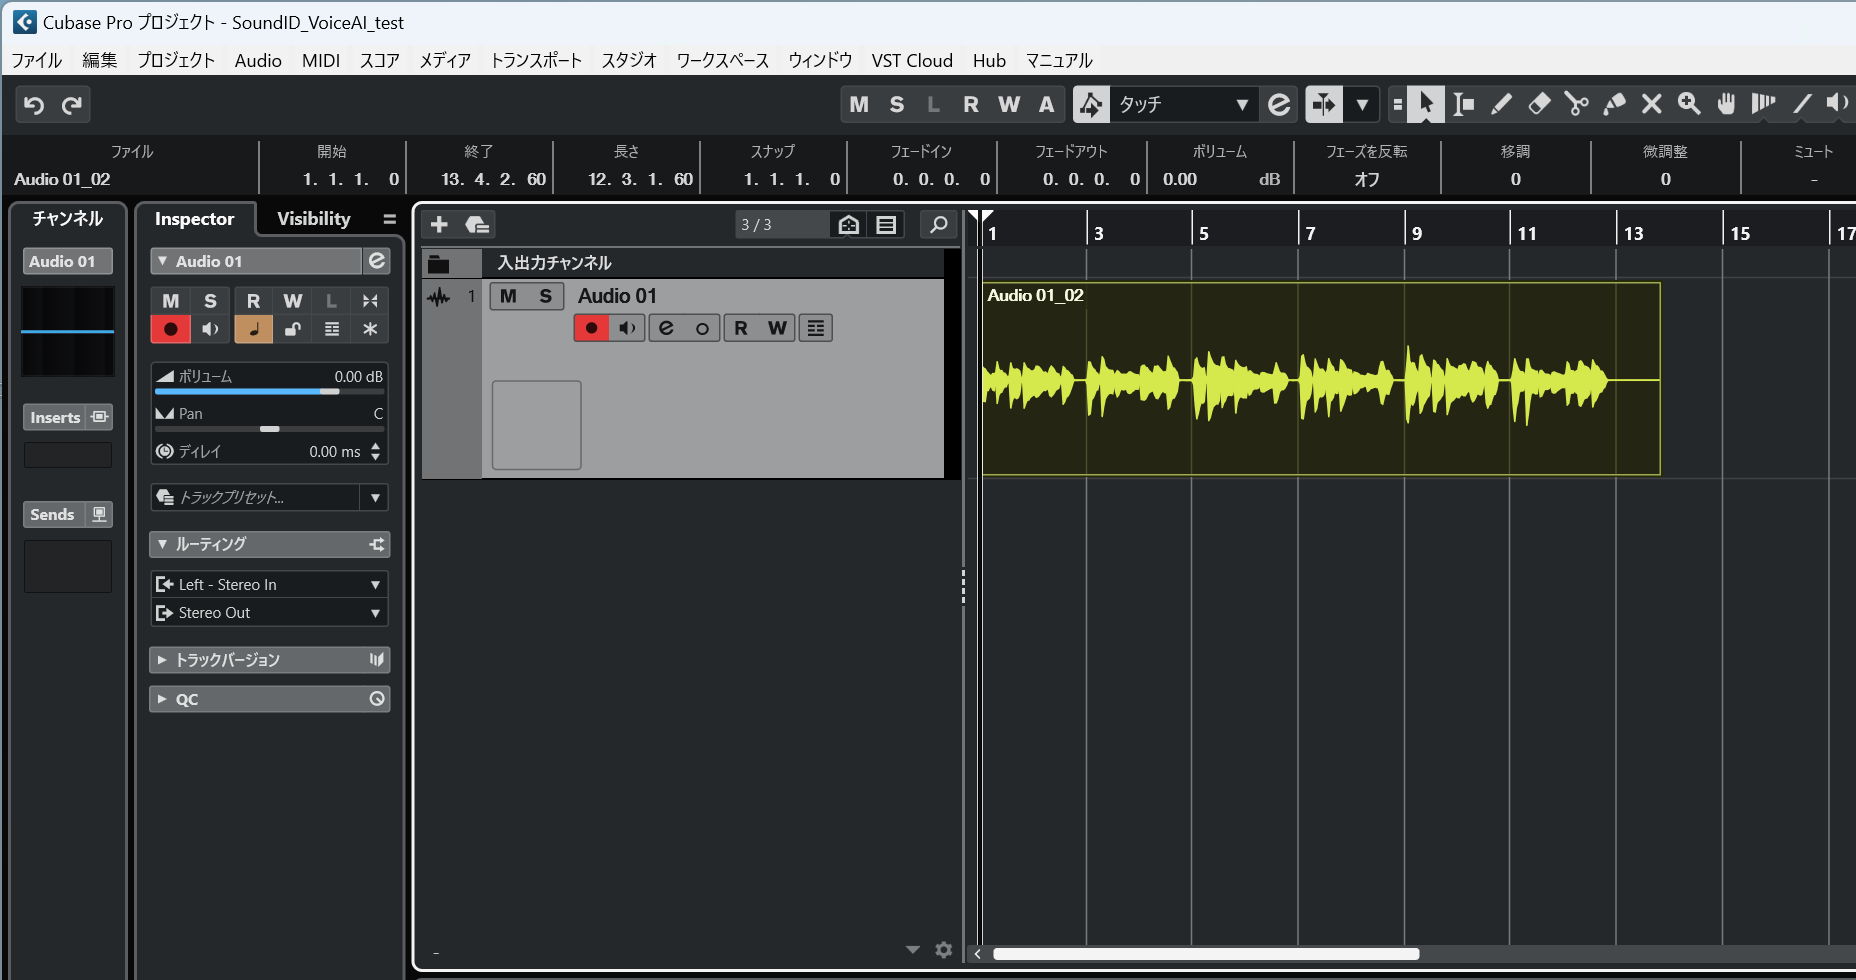Click the Audio 01 waveform track icon
This screenshot has height=980, width=1856.
click(x=438, y=297)
